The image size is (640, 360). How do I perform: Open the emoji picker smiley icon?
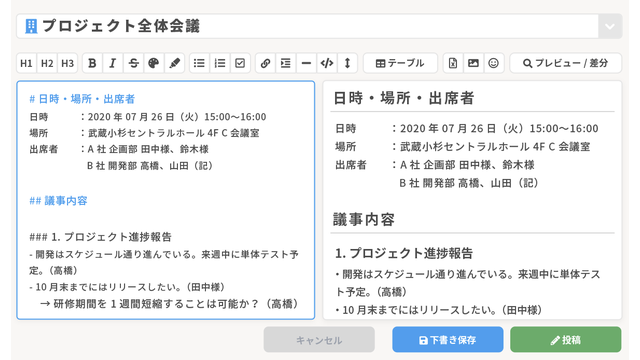click(x=493, y=63)
